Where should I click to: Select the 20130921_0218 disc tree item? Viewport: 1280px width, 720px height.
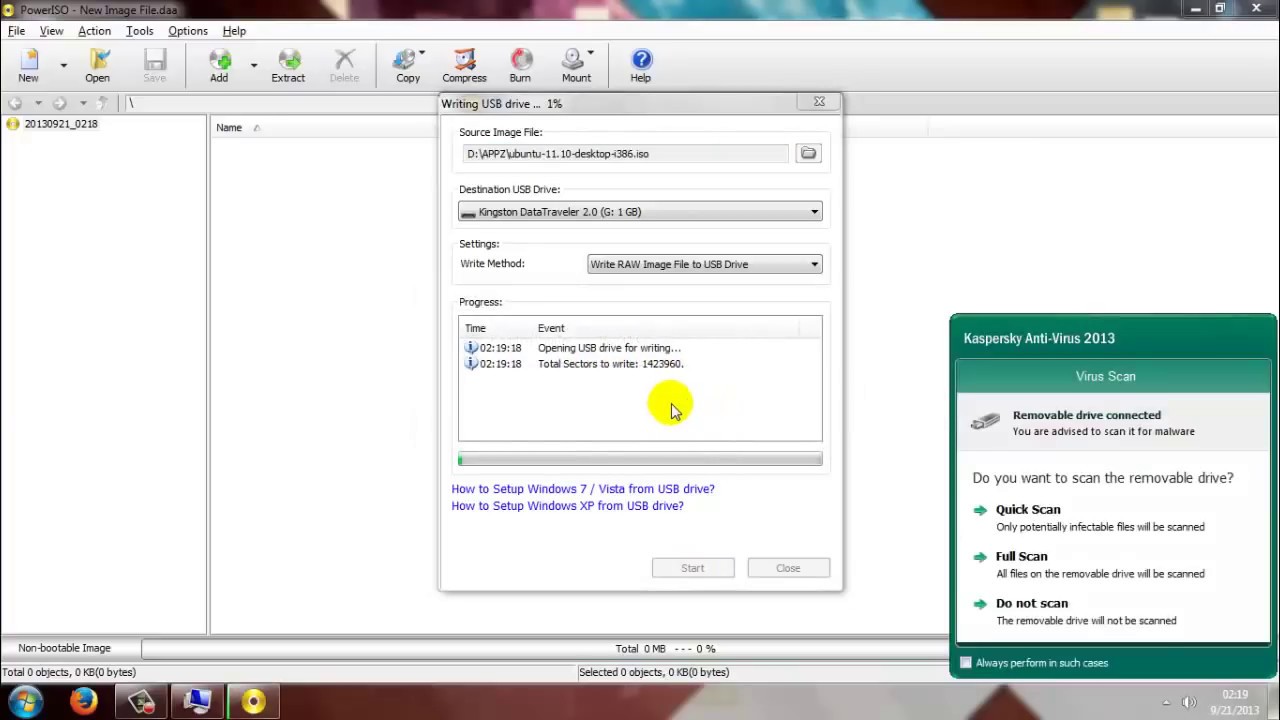[x=60, y=124]
